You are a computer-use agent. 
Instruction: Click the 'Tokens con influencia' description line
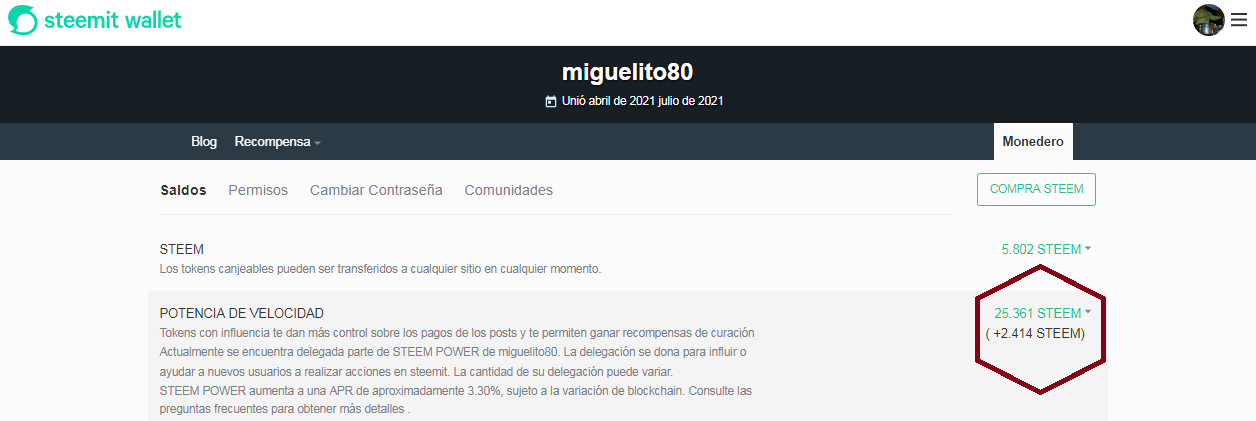pos(457,332)
